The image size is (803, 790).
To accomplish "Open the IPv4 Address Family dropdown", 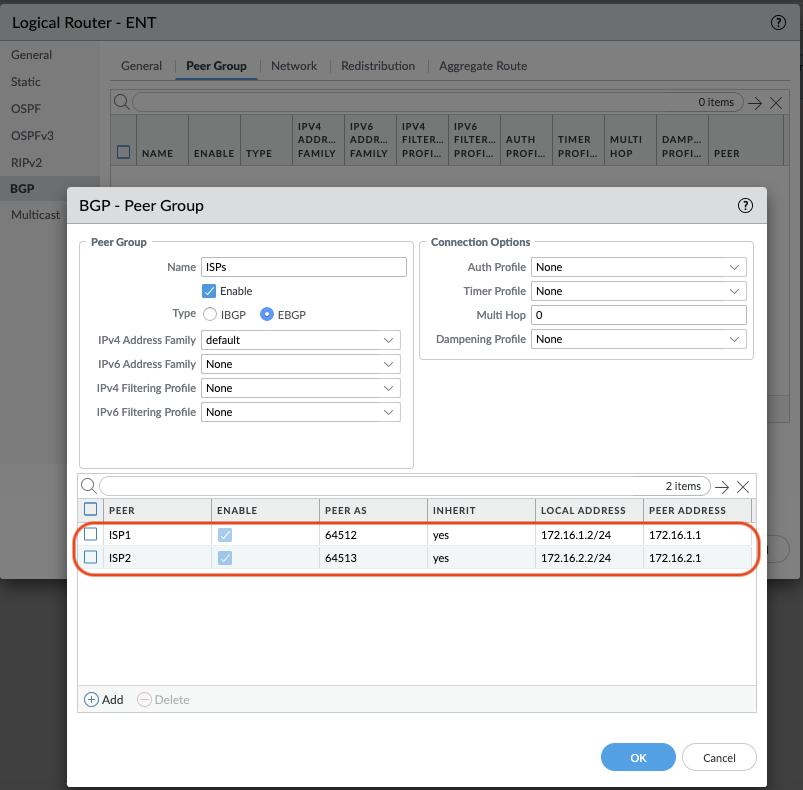I will [300, 340].
